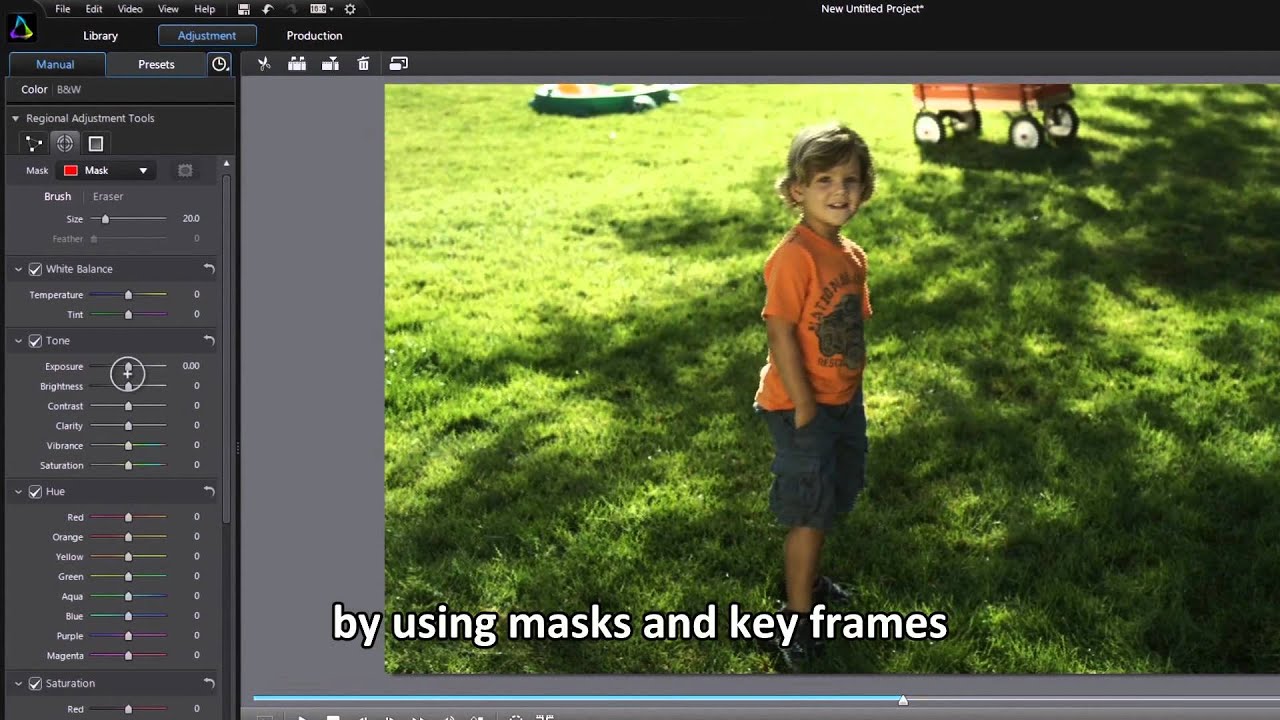Select the Manual tab
This screenshot has width=1280, height=720.
(55, 64)
